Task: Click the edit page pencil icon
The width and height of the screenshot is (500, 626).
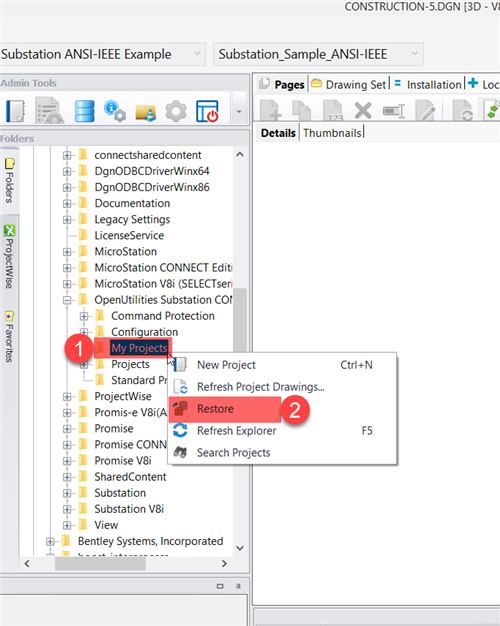Action: [x=425, y=111]
